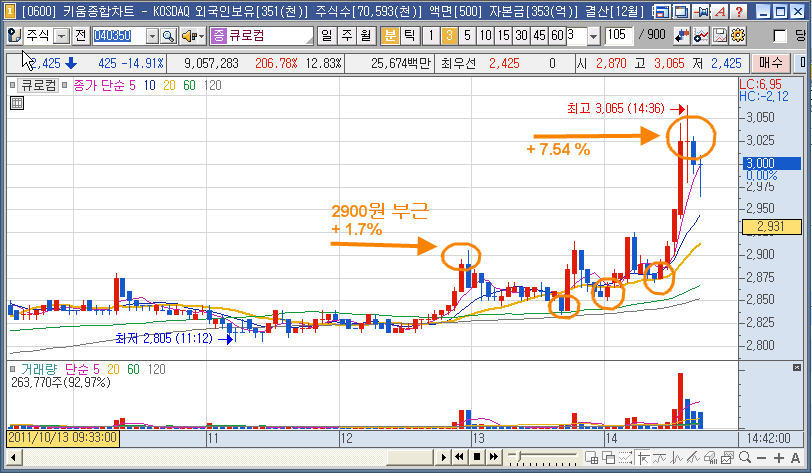Screen dimensions: 812x473
Task: Click the play forward button
Action: coord(443,457)
